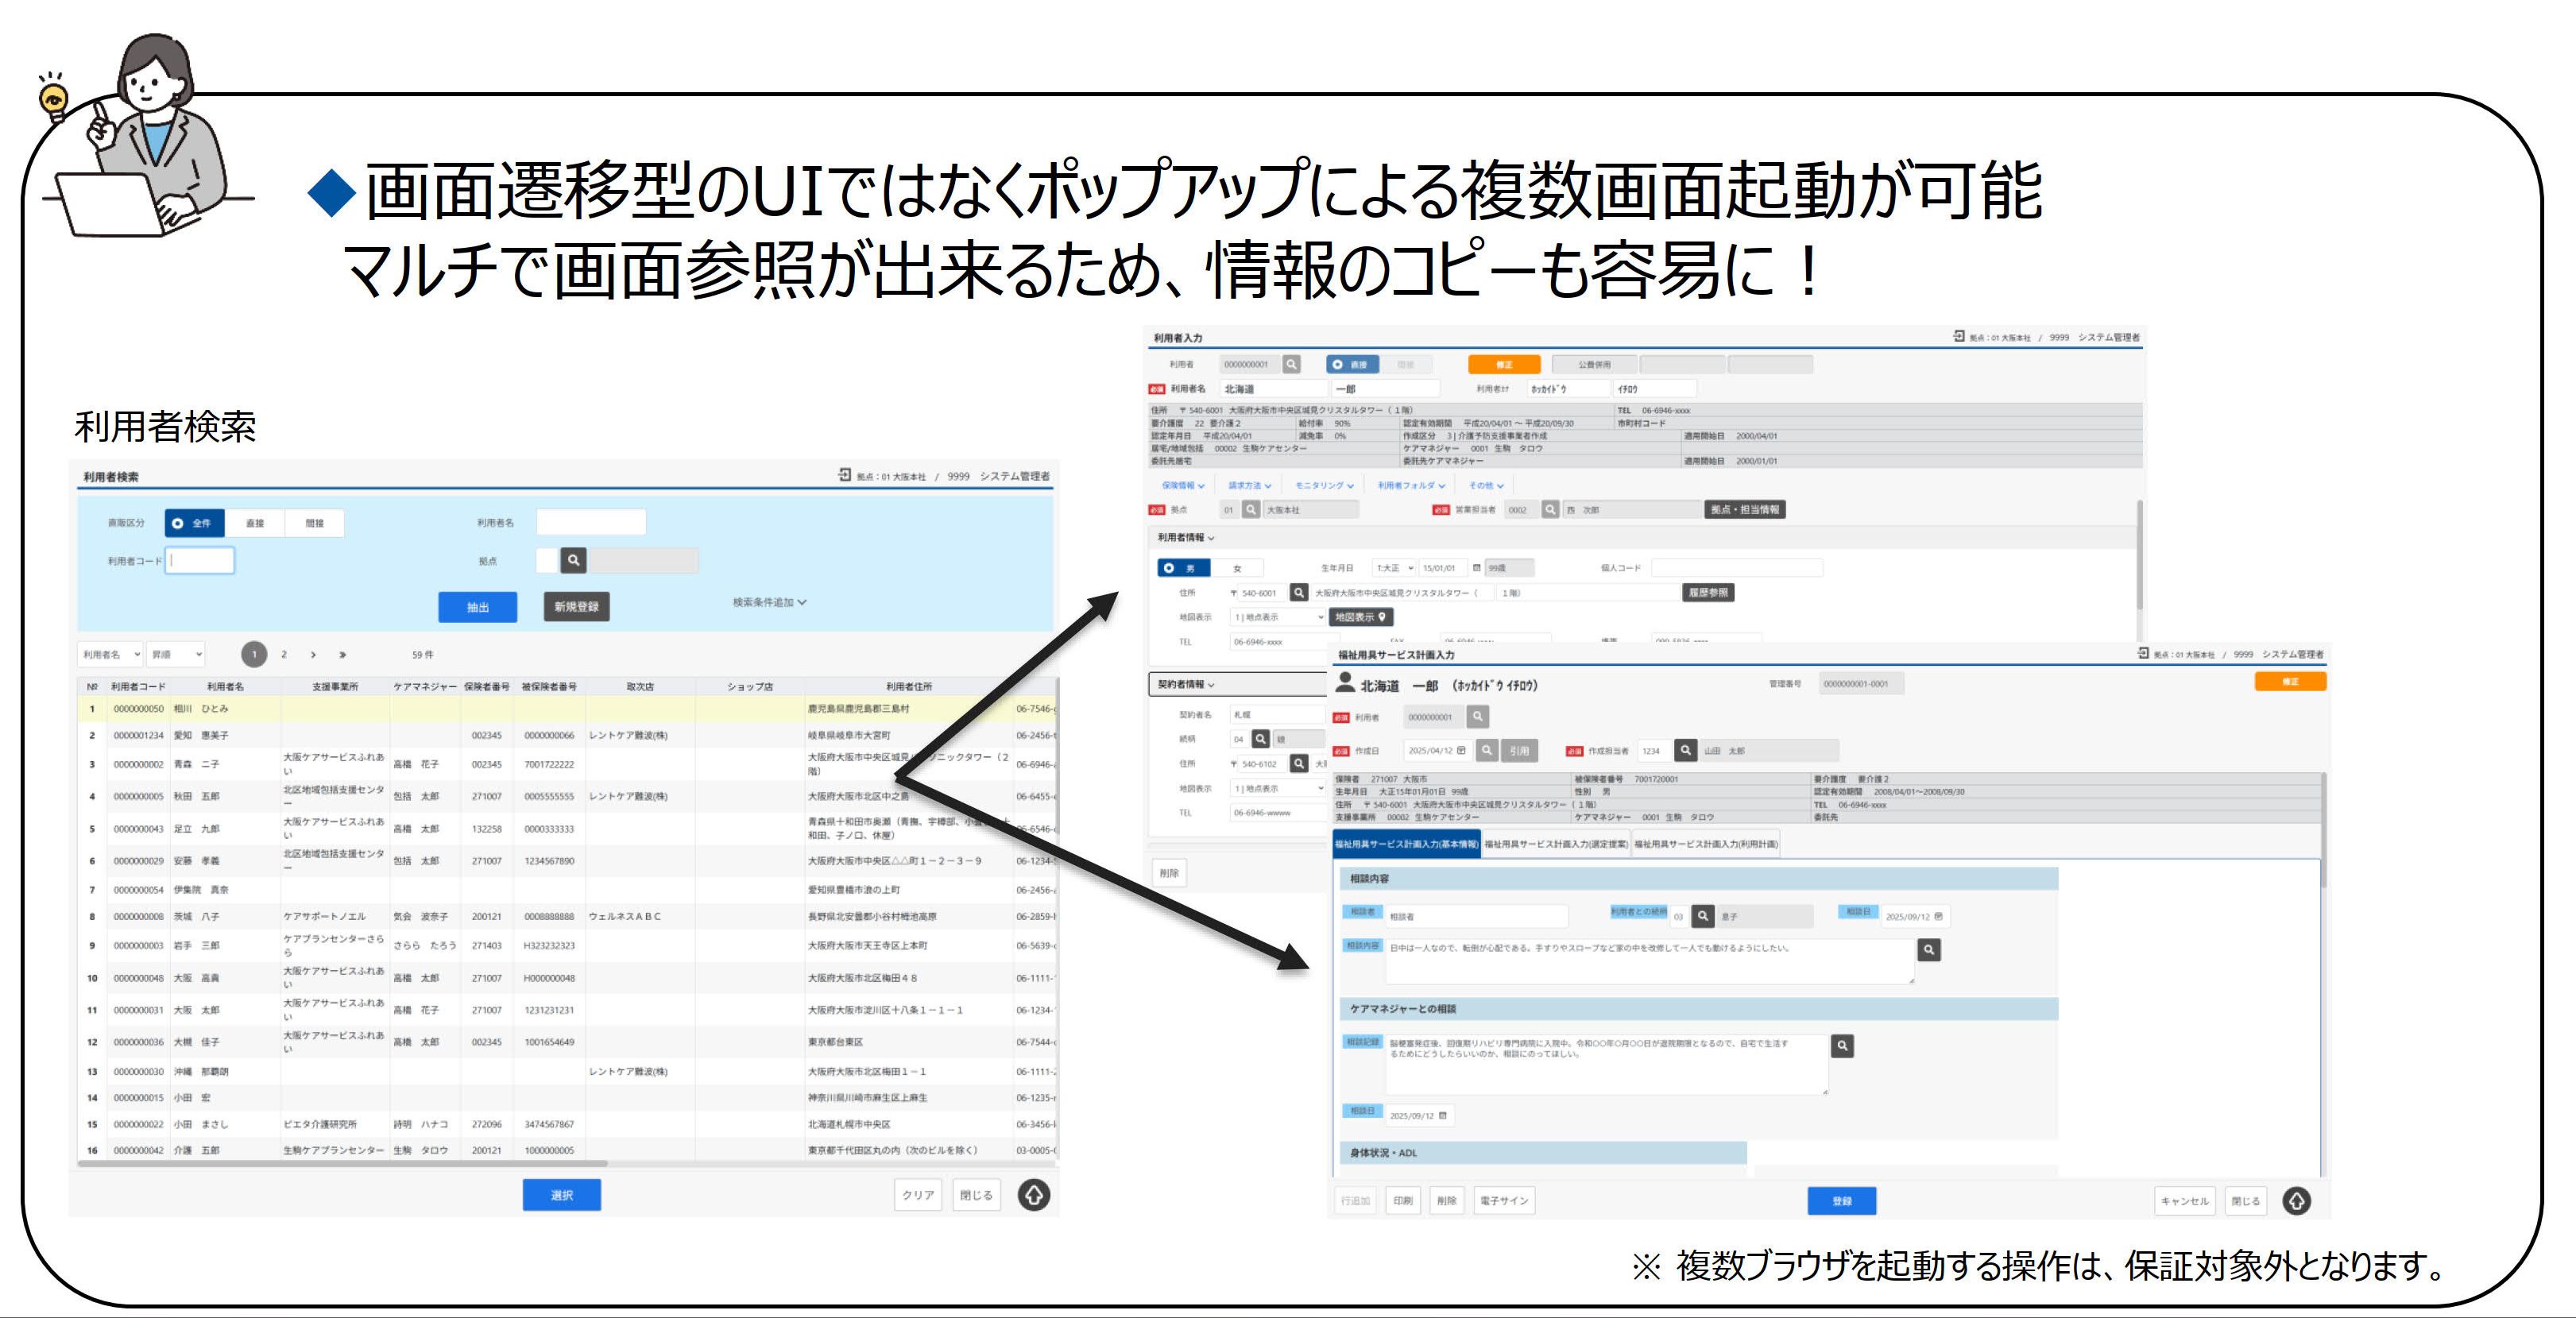Open the 拠点 lookup magnifier on the search screen
2576x1318 pixels.
click(574, 560)
